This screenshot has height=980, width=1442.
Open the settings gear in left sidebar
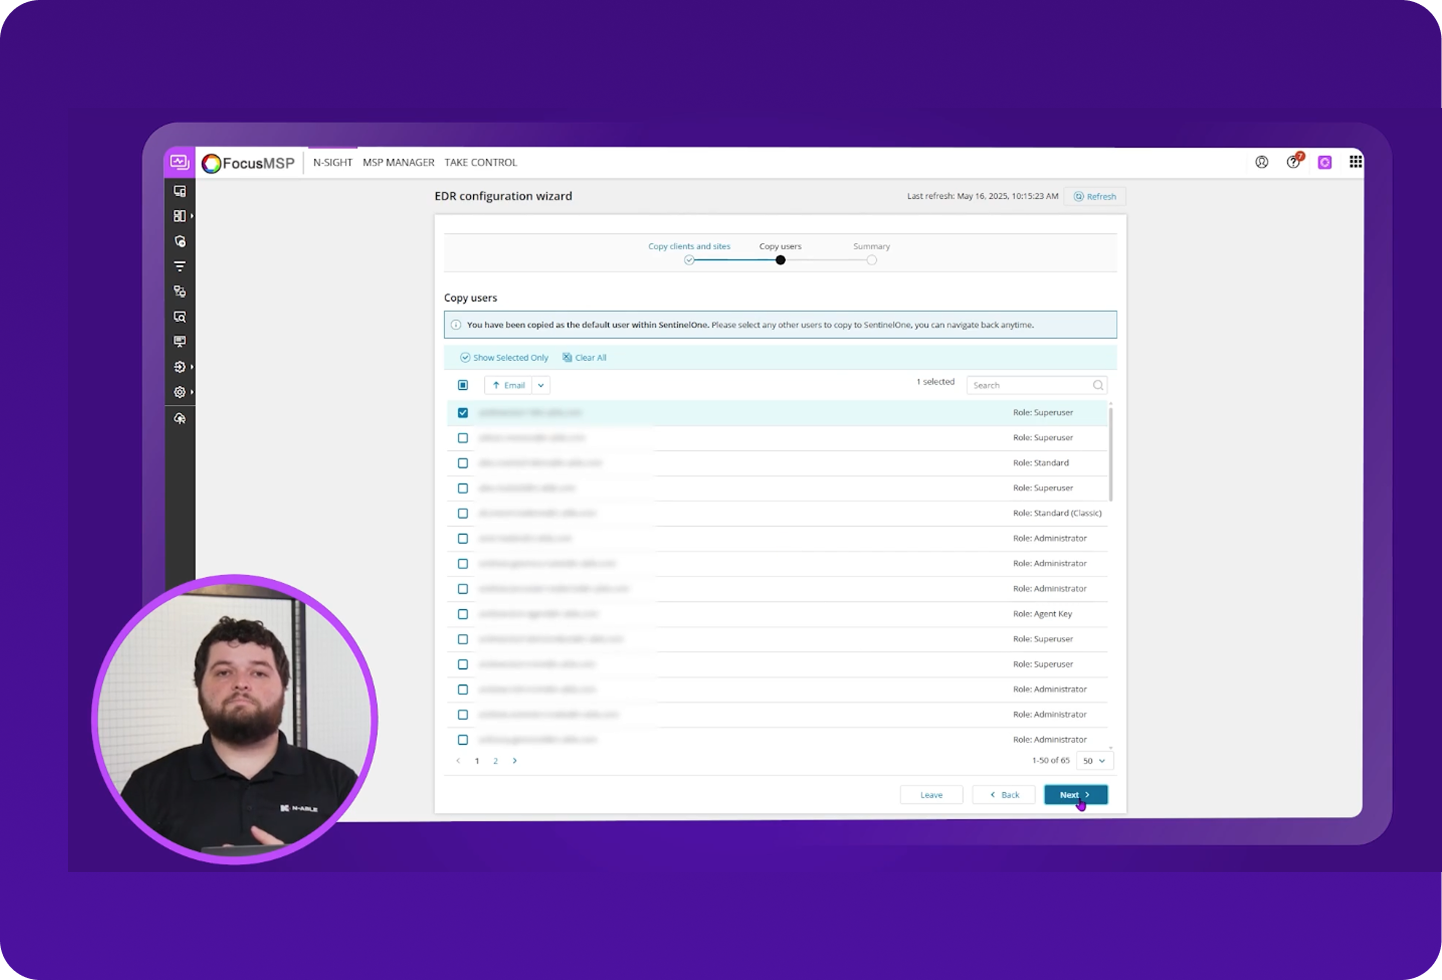pos(180,393)
